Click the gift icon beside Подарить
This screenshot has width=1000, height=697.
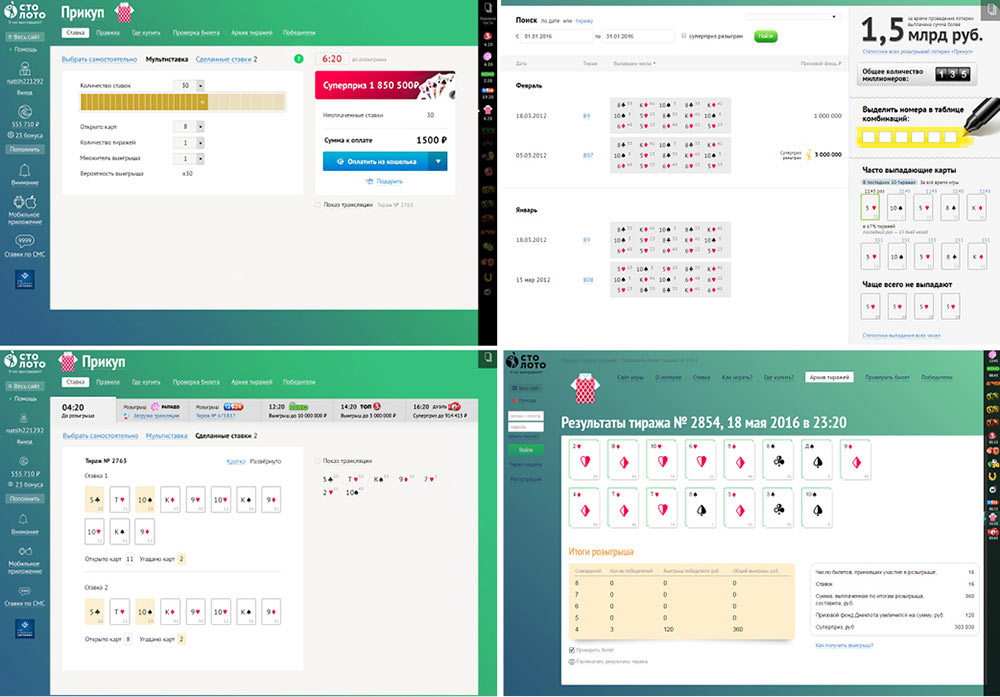tap(369, 181)
